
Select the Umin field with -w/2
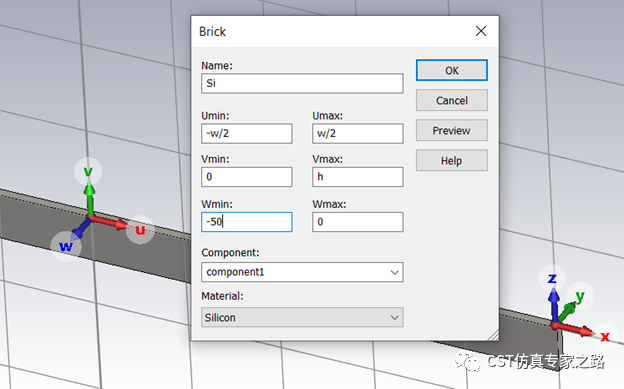[x=247, y=133]
